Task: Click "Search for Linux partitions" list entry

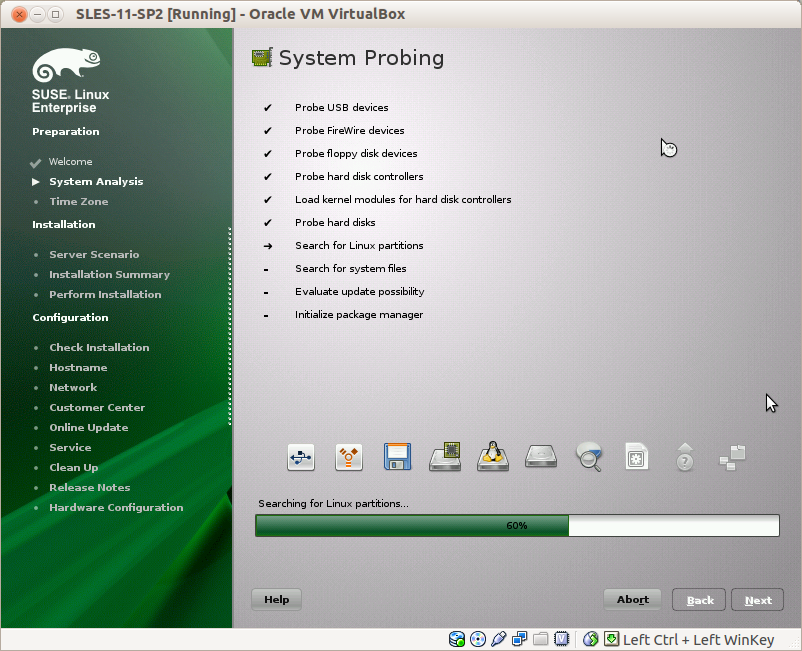Action: [359, 245]
